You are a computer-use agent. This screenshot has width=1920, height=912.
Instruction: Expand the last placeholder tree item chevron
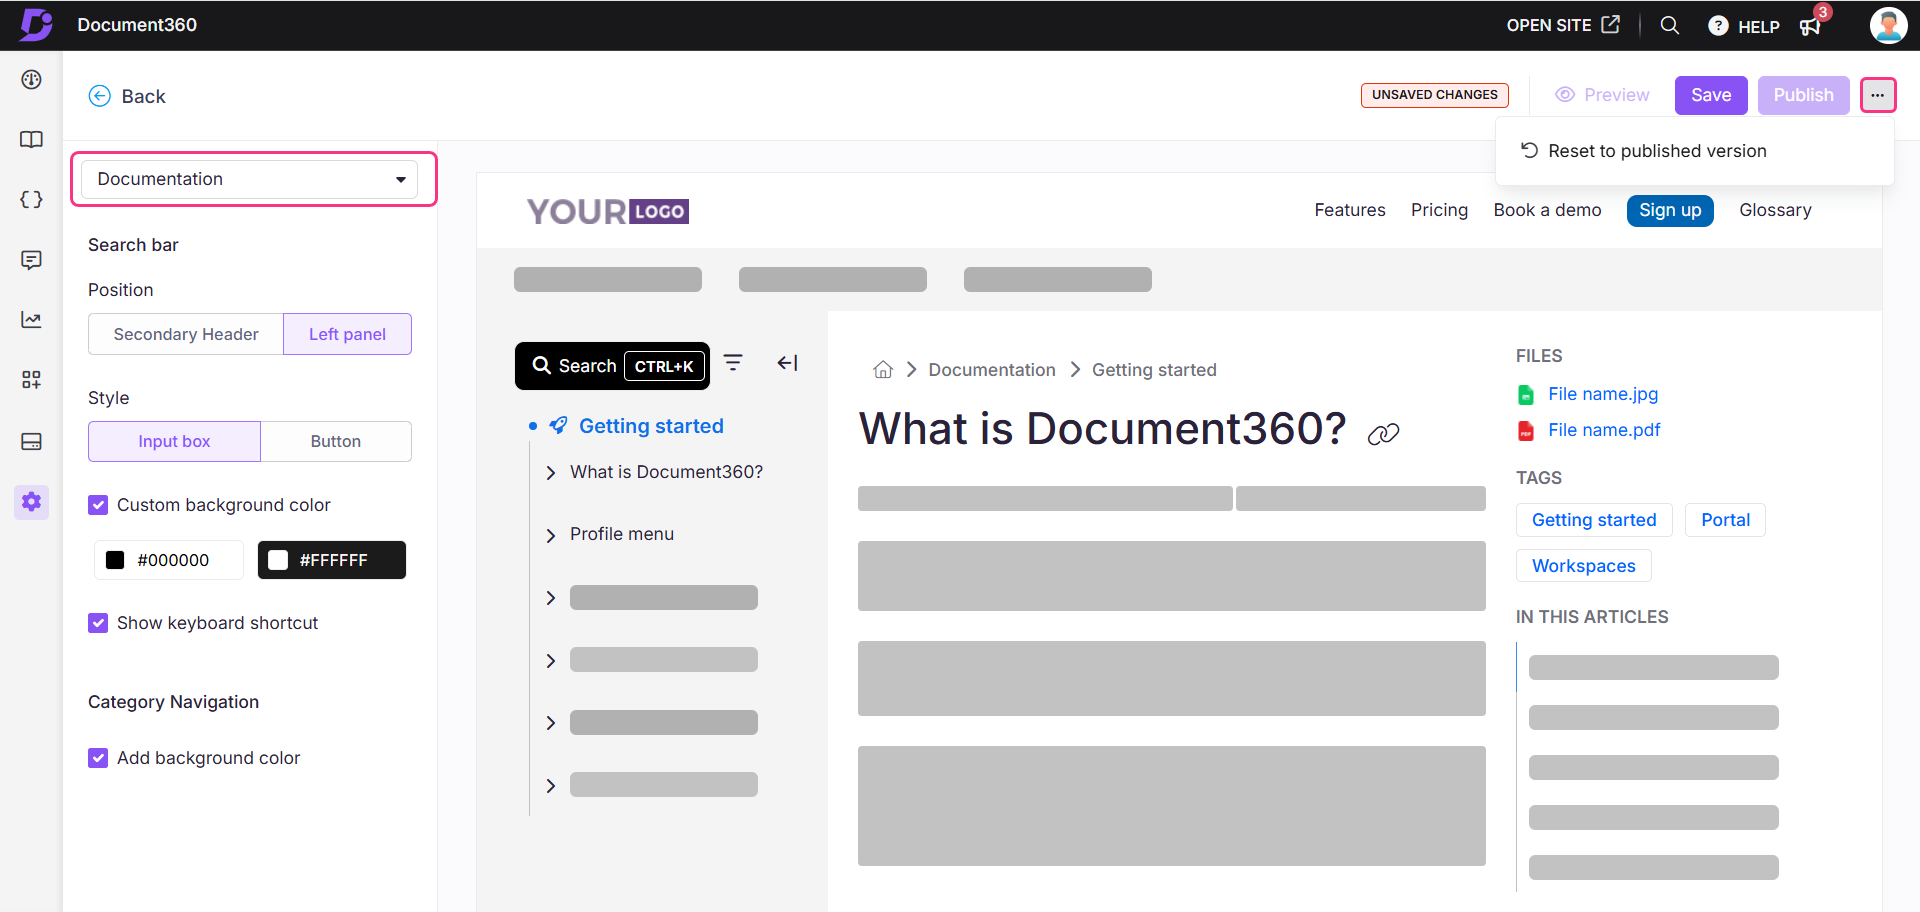coord(551,786)
